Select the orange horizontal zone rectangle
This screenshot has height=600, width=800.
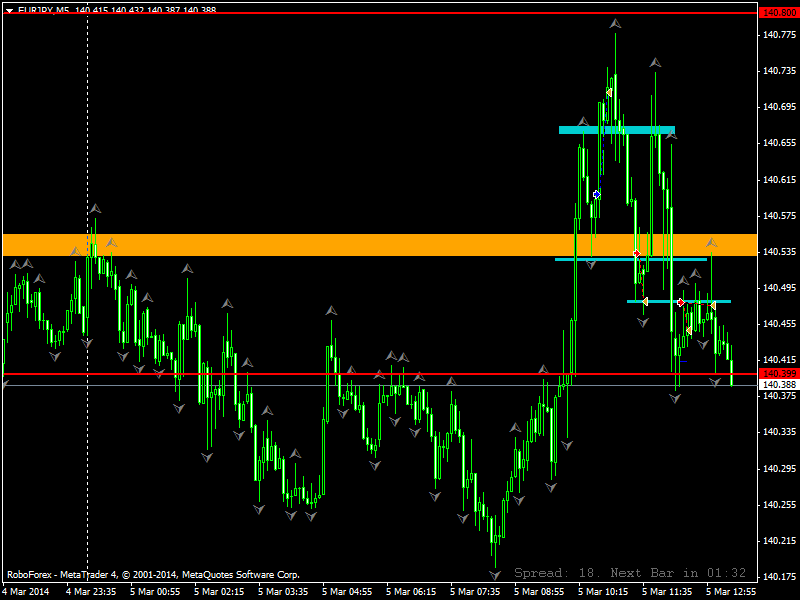click(x=380, y=245)
